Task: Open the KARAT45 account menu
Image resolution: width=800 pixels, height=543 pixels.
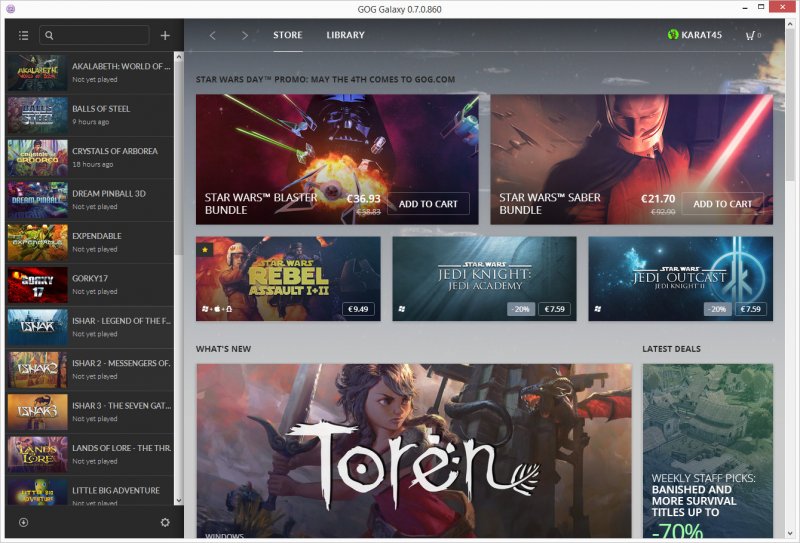Action: click(695, 35)
